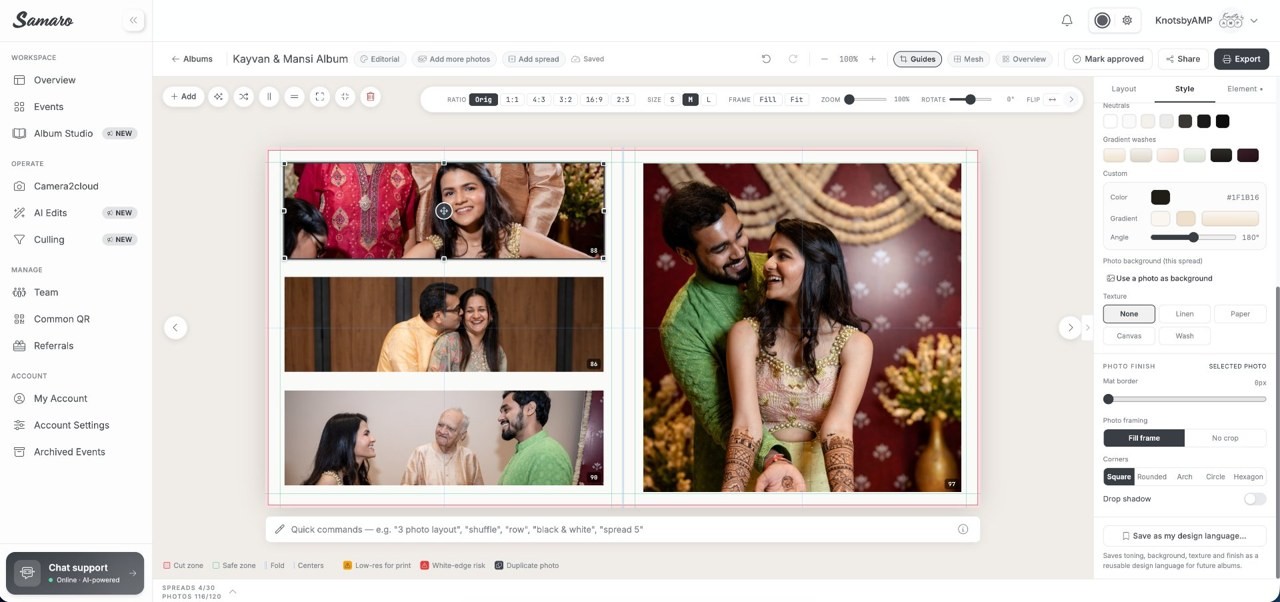The width and height of the screenshot is (1280, 602).
Task: Delete the selected photo with the trash icon
Action: click(x=370, y=97)
